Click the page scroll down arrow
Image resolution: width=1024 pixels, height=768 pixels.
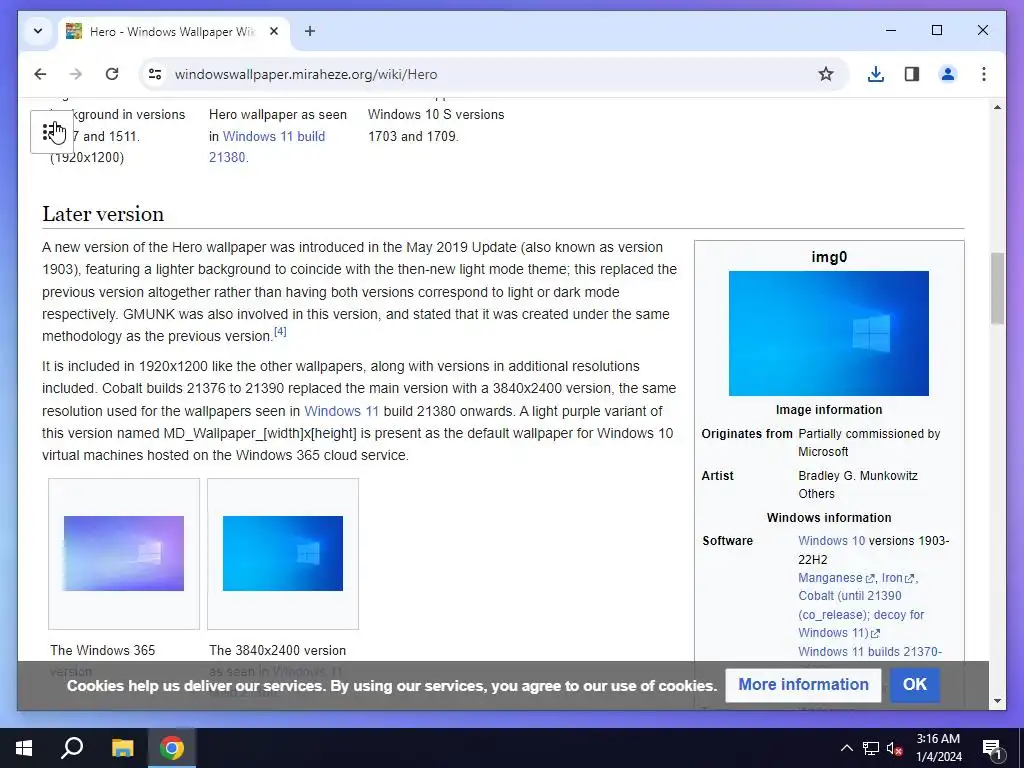pos(997,701)
